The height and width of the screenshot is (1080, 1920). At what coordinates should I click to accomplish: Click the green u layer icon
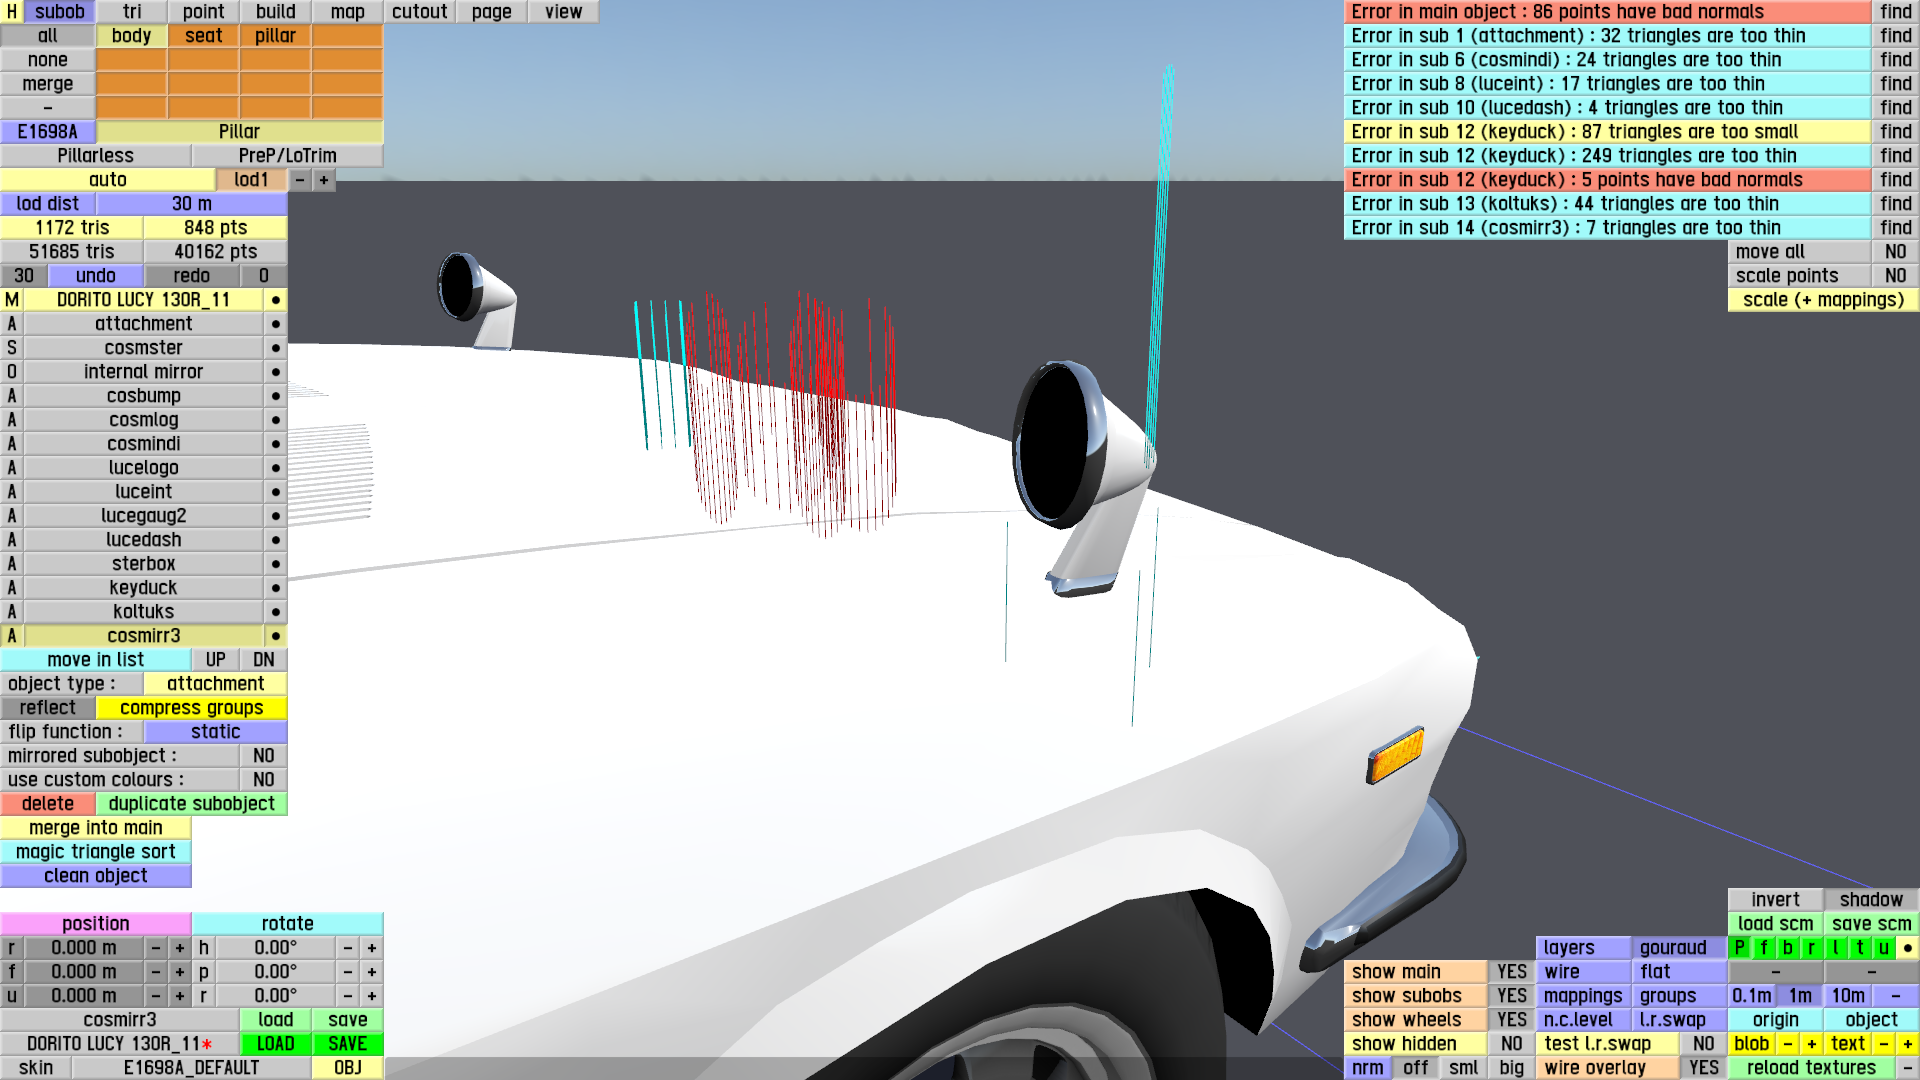[1883, 948]
